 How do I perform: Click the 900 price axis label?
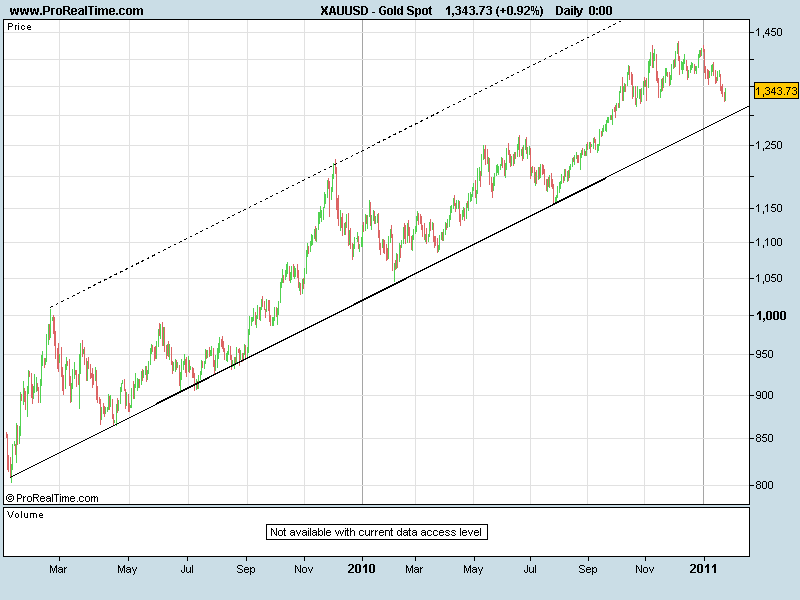tap(764, 395)
